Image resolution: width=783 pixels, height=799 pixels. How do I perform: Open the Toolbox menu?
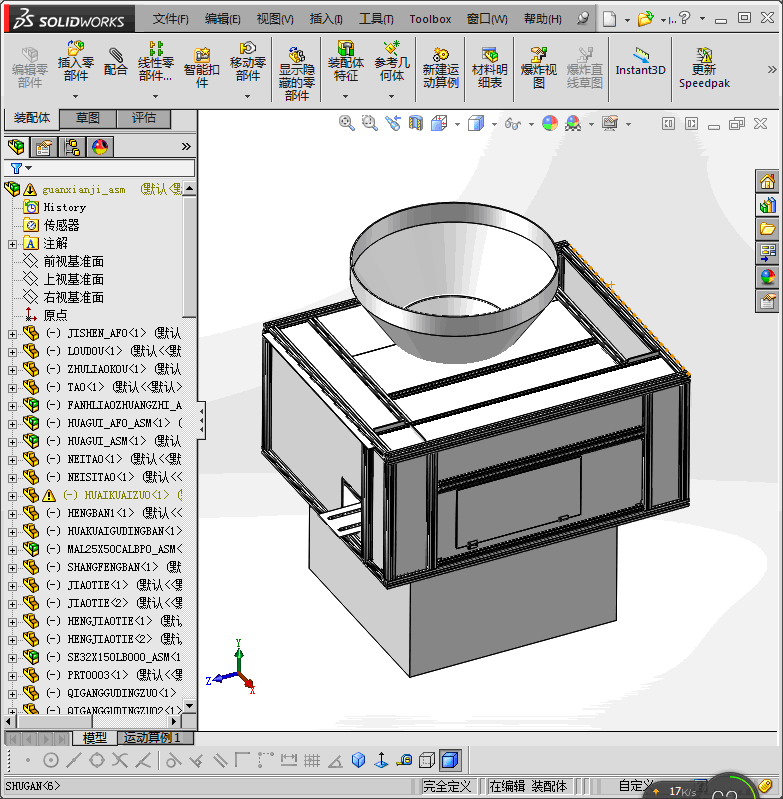click(x=430, y=19)
